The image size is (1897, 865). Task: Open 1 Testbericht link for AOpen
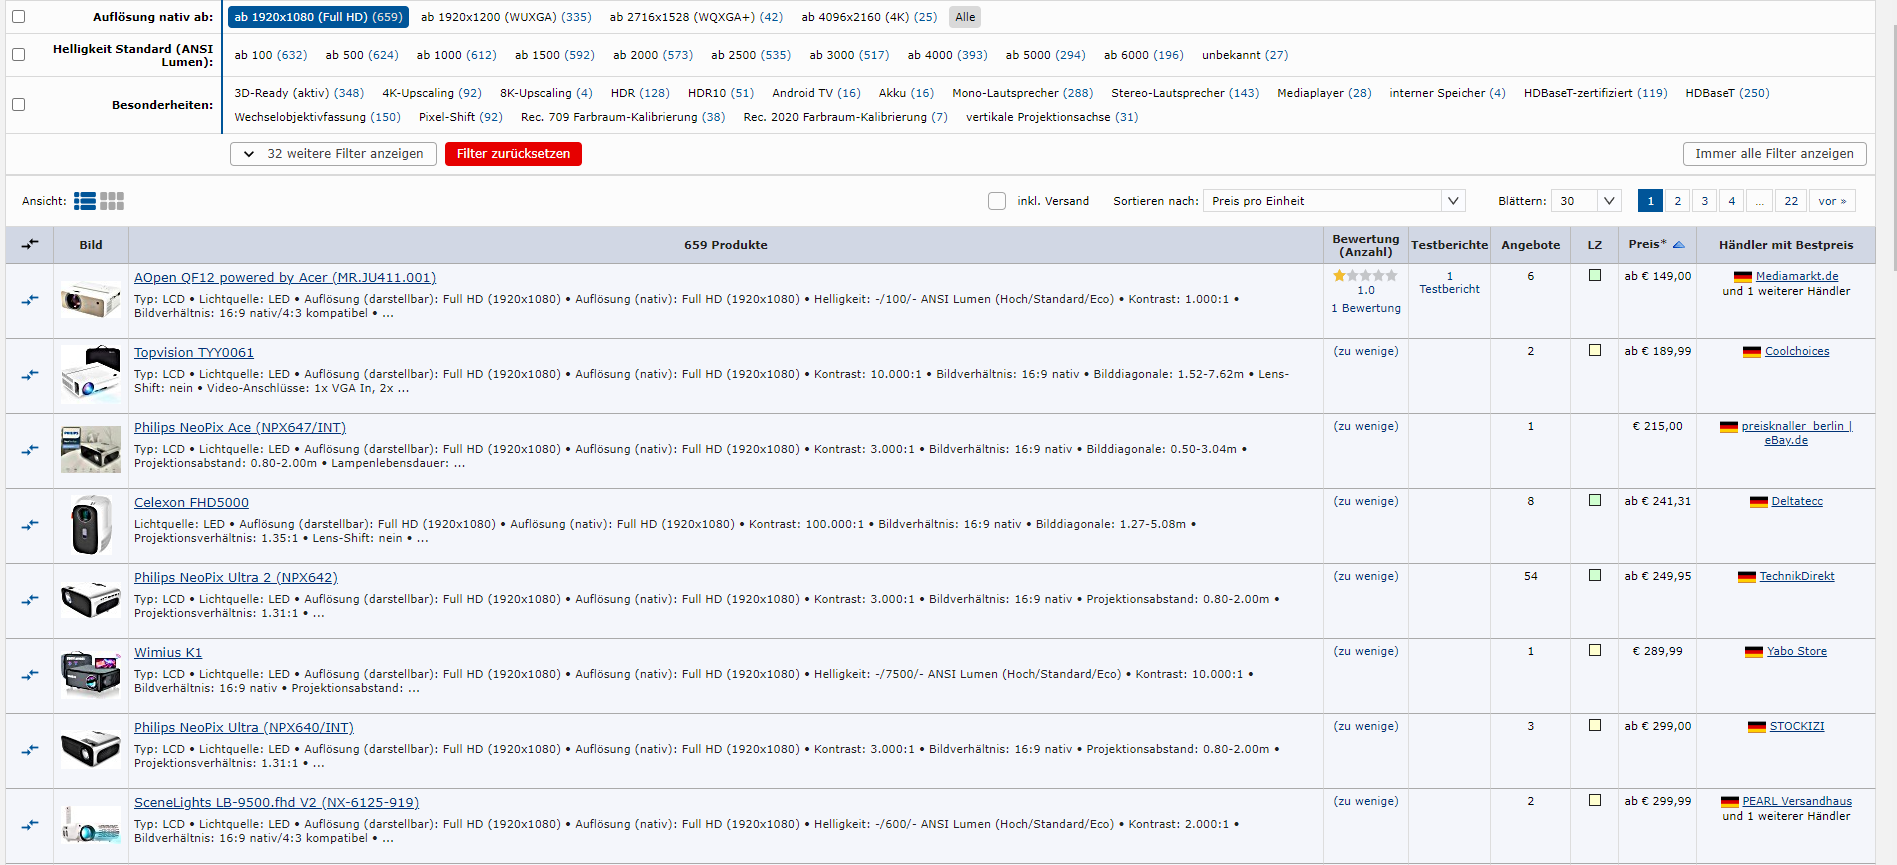coord(1449,283)
